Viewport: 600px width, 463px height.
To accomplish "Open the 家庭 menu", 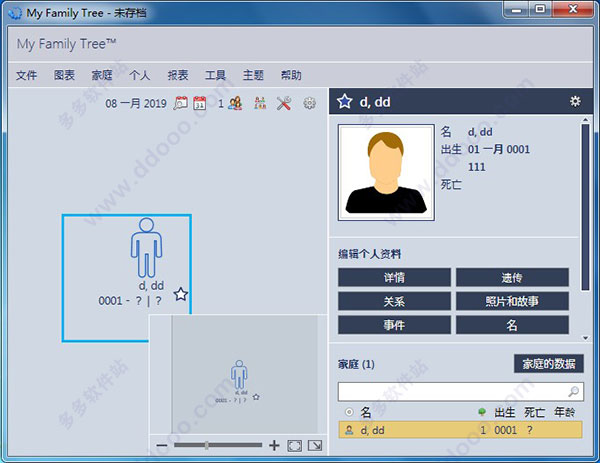I will coord(102,75).
